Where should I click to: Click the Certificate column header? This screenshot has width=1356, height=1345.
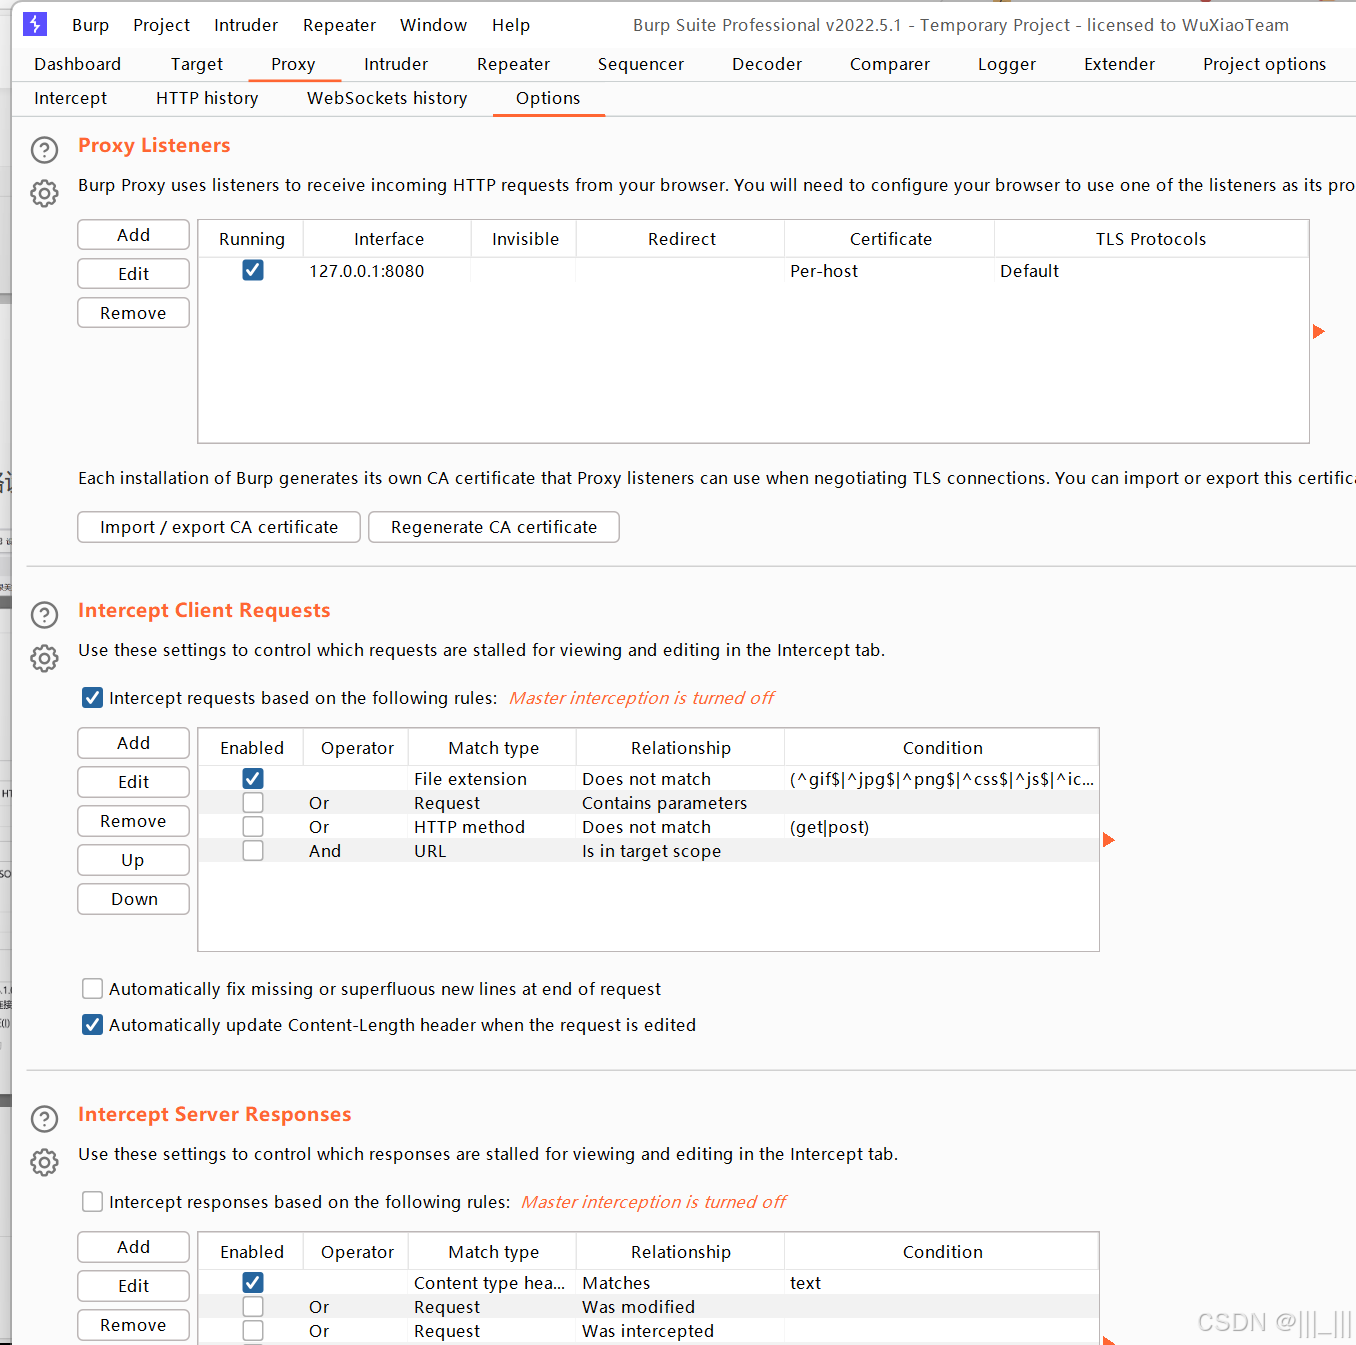890,239
